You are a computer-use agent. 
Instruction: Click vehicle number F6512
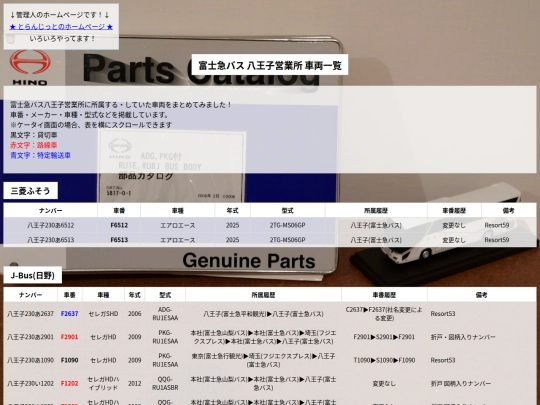pyautogui.click(x=119, y=225)
